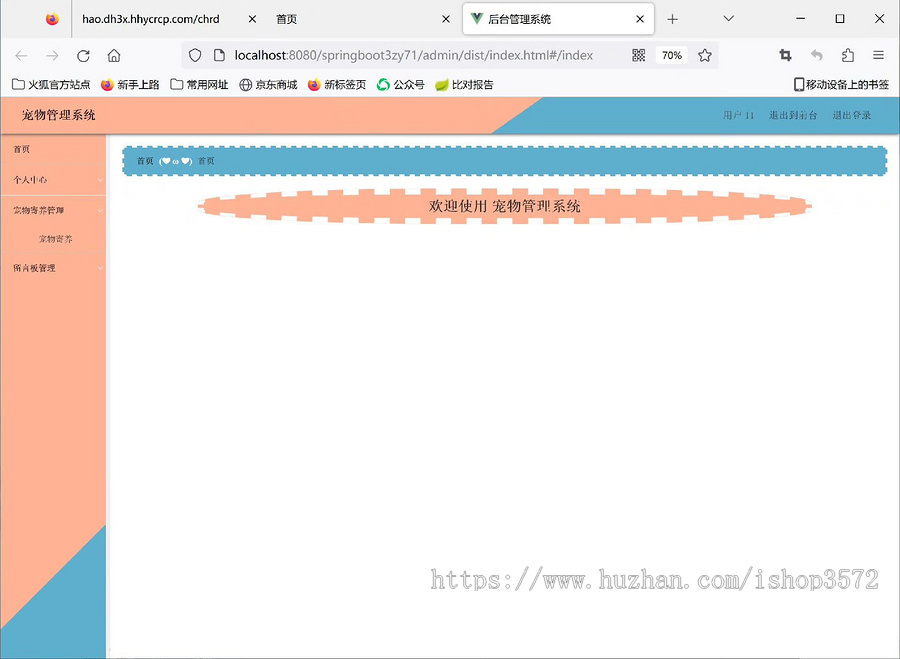This screenshot has height=659, width=900.
Task: Open the 常用网址 bookmark folder
Action: (199, 85)
